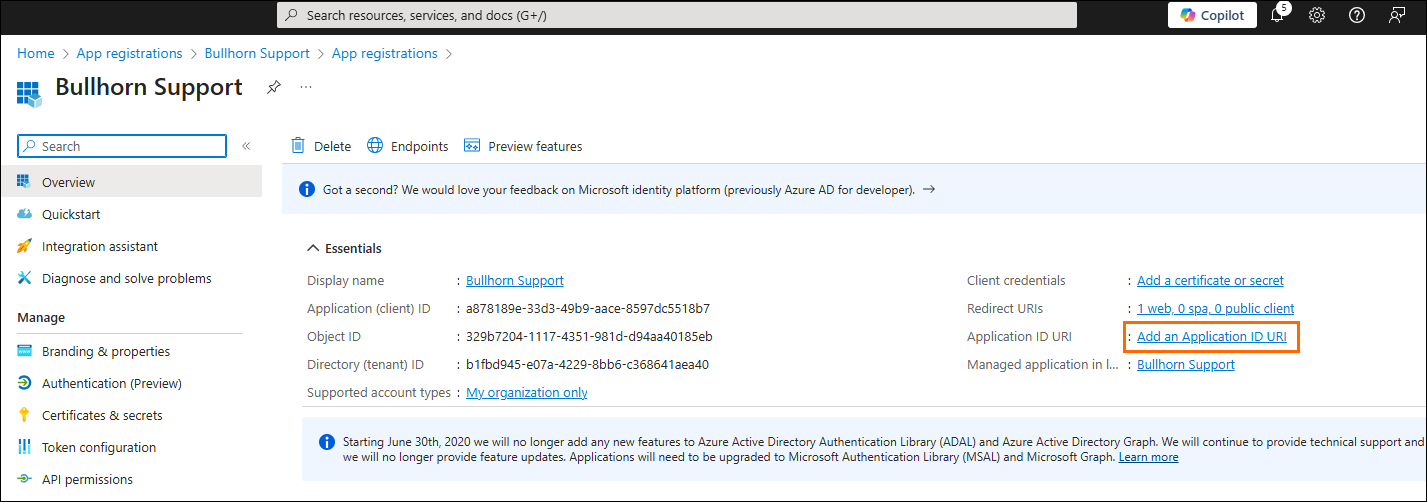1427x502 pixels.
Task: Click the Delete toolbar button
Action: (321, 146)
